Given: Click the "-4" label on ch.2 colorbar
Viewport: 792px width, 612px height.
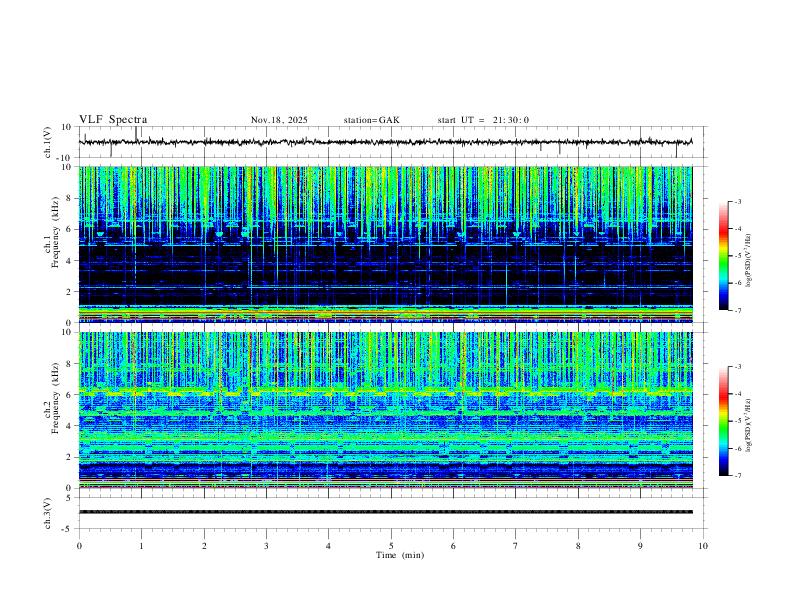Looking at the screenshot, I should pyautogui.click(x=737, y=394).
